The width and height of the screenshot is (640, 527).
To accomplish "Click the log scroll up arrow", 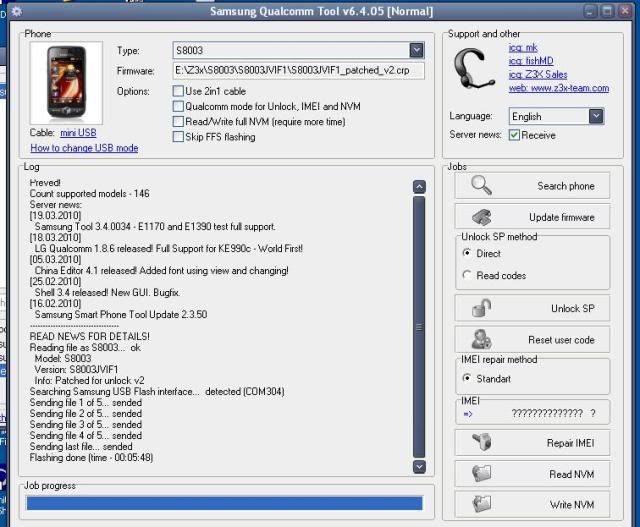I will [x=419, y=187].
